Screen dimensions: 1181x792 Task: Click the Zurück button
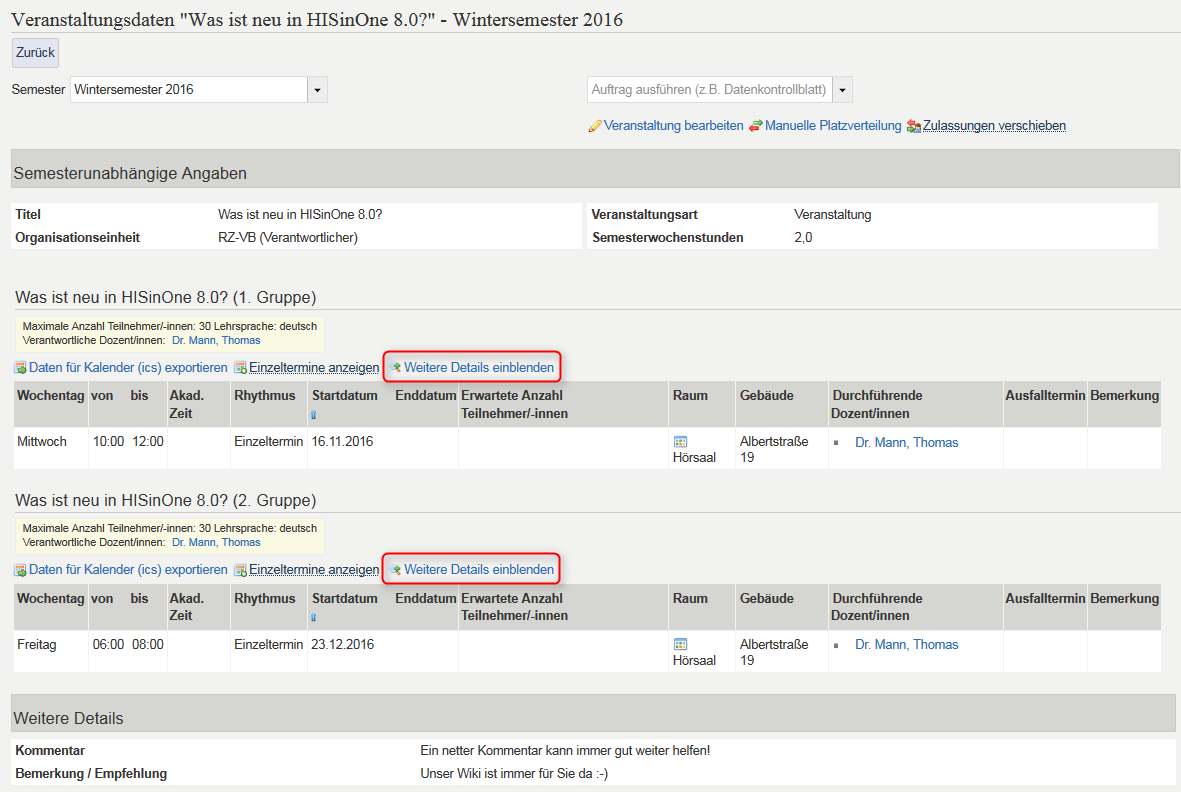point(35,53)
